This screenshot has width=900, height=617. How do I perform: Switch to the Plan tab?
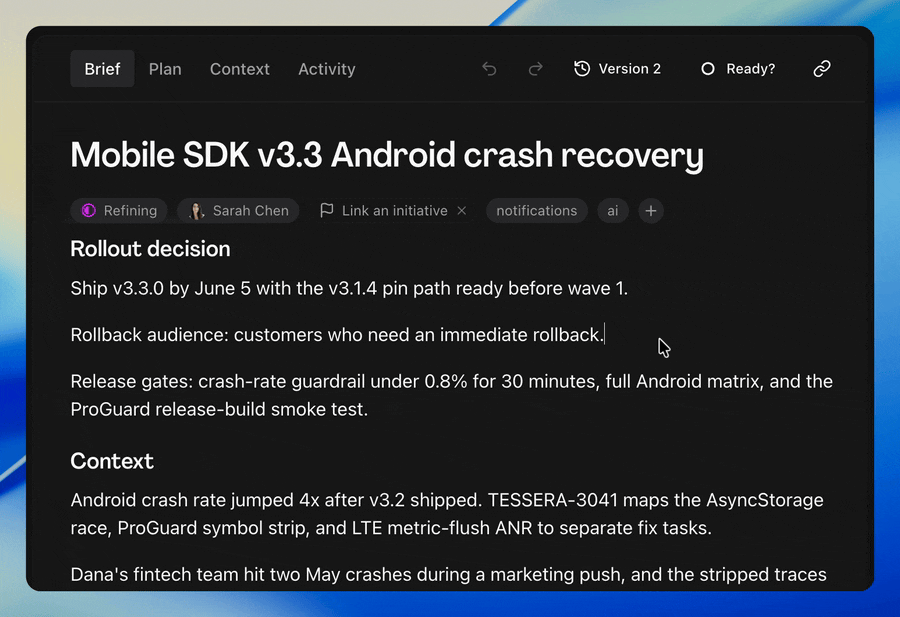click(165, 69)
